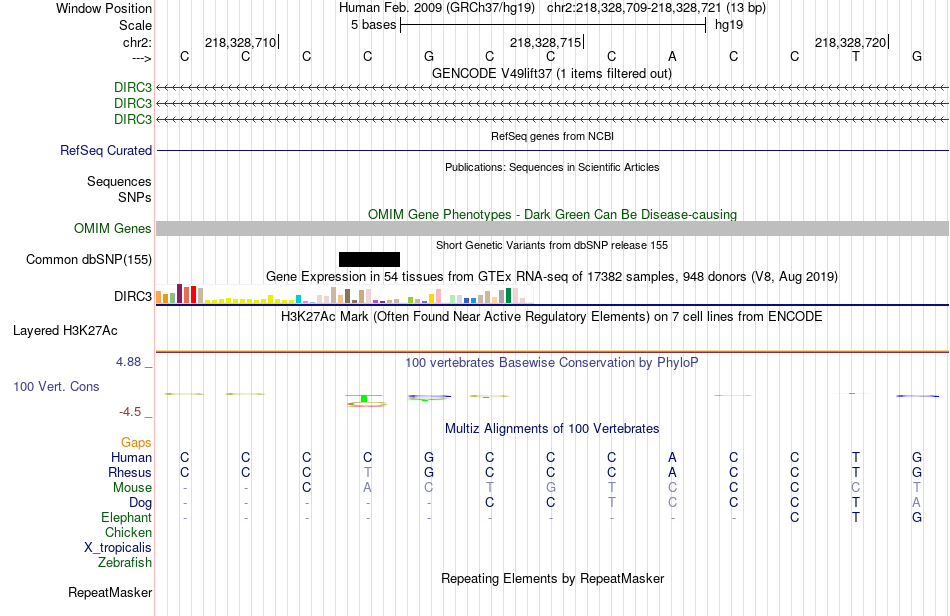The image size is (950, 616).
Task: Click the Layered H3K27Ac track label
Action: coord(65,330)
